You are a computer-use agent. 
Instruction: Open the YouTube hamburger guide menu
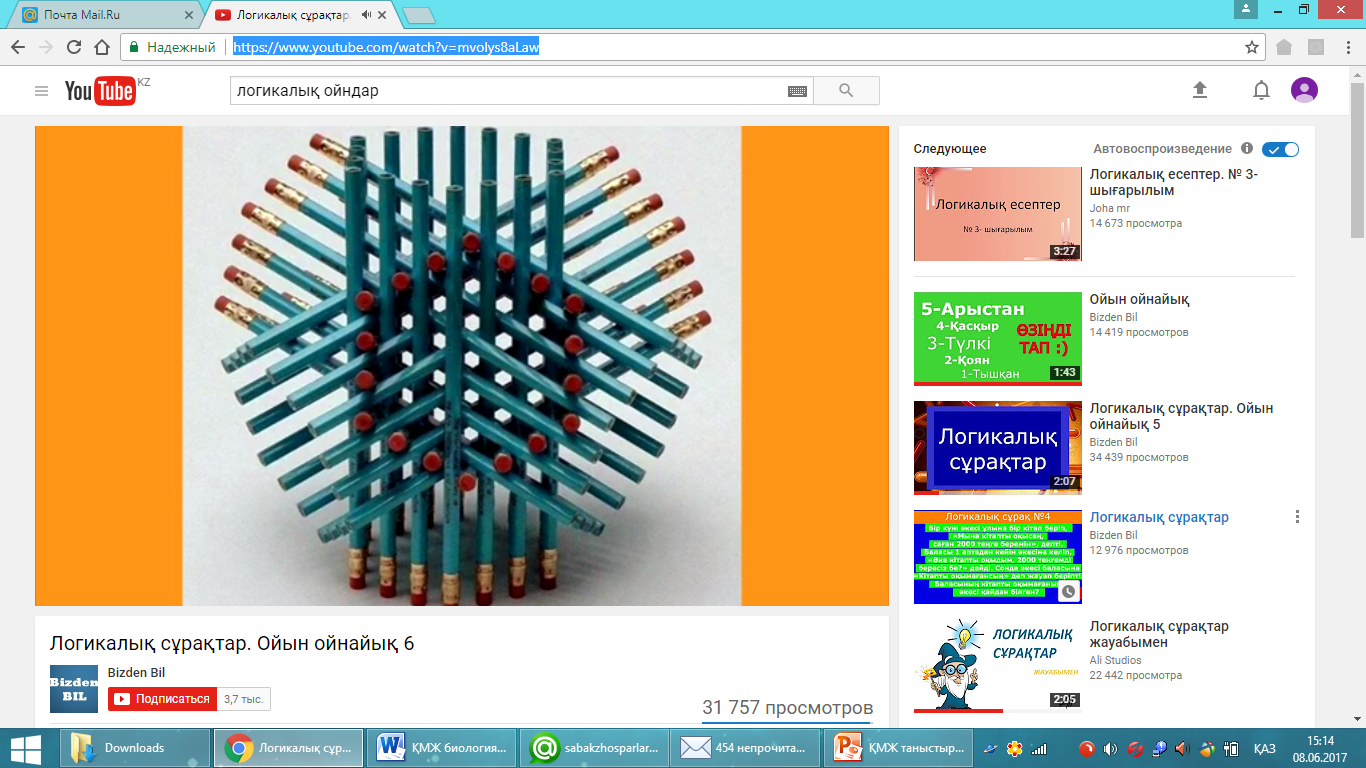[41, 91]
